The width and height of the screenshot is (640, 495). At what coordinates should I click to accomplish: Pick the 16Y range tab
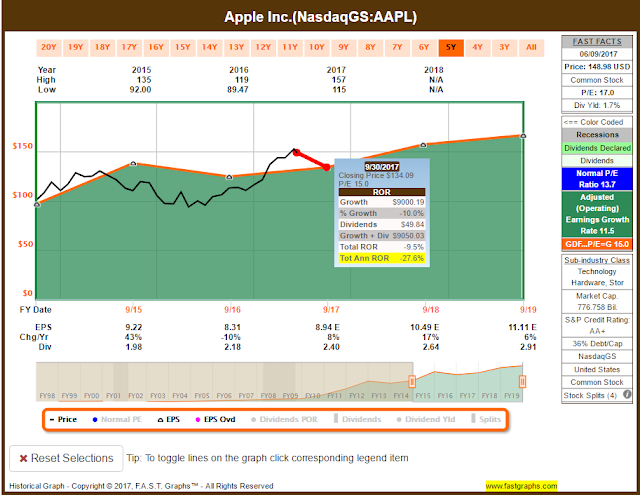click(x=156, y=47)
